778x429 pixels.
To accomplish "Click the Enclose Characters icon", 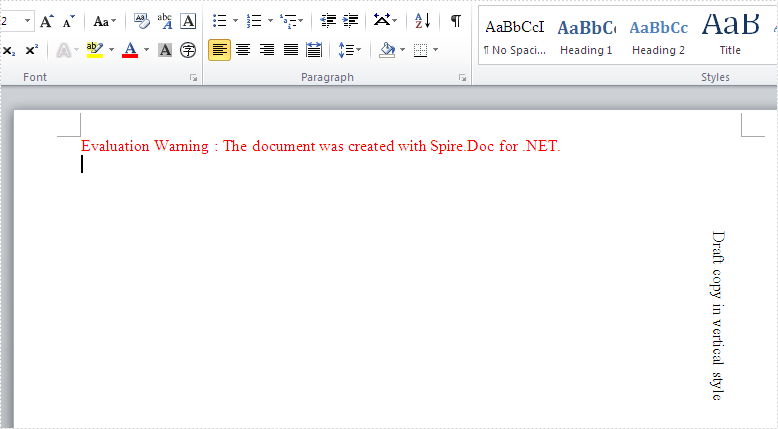I will click(x=188, y=50).
